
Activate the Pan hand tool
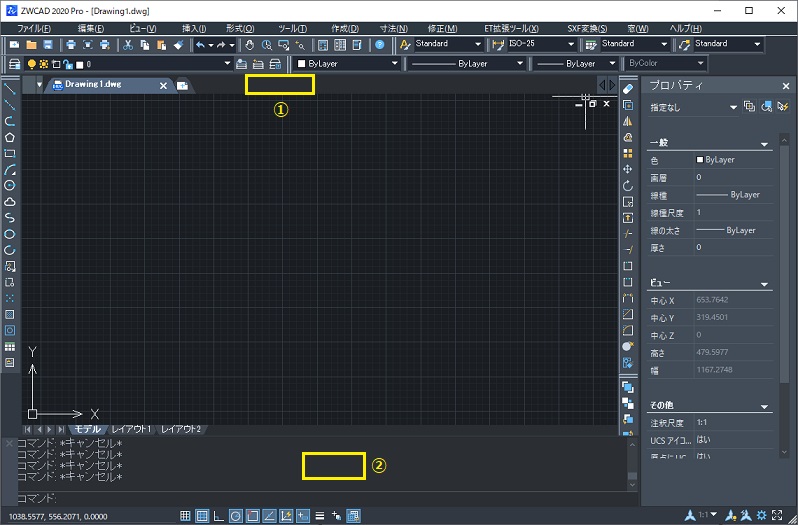pyautogui.click(x=249, y=45)
